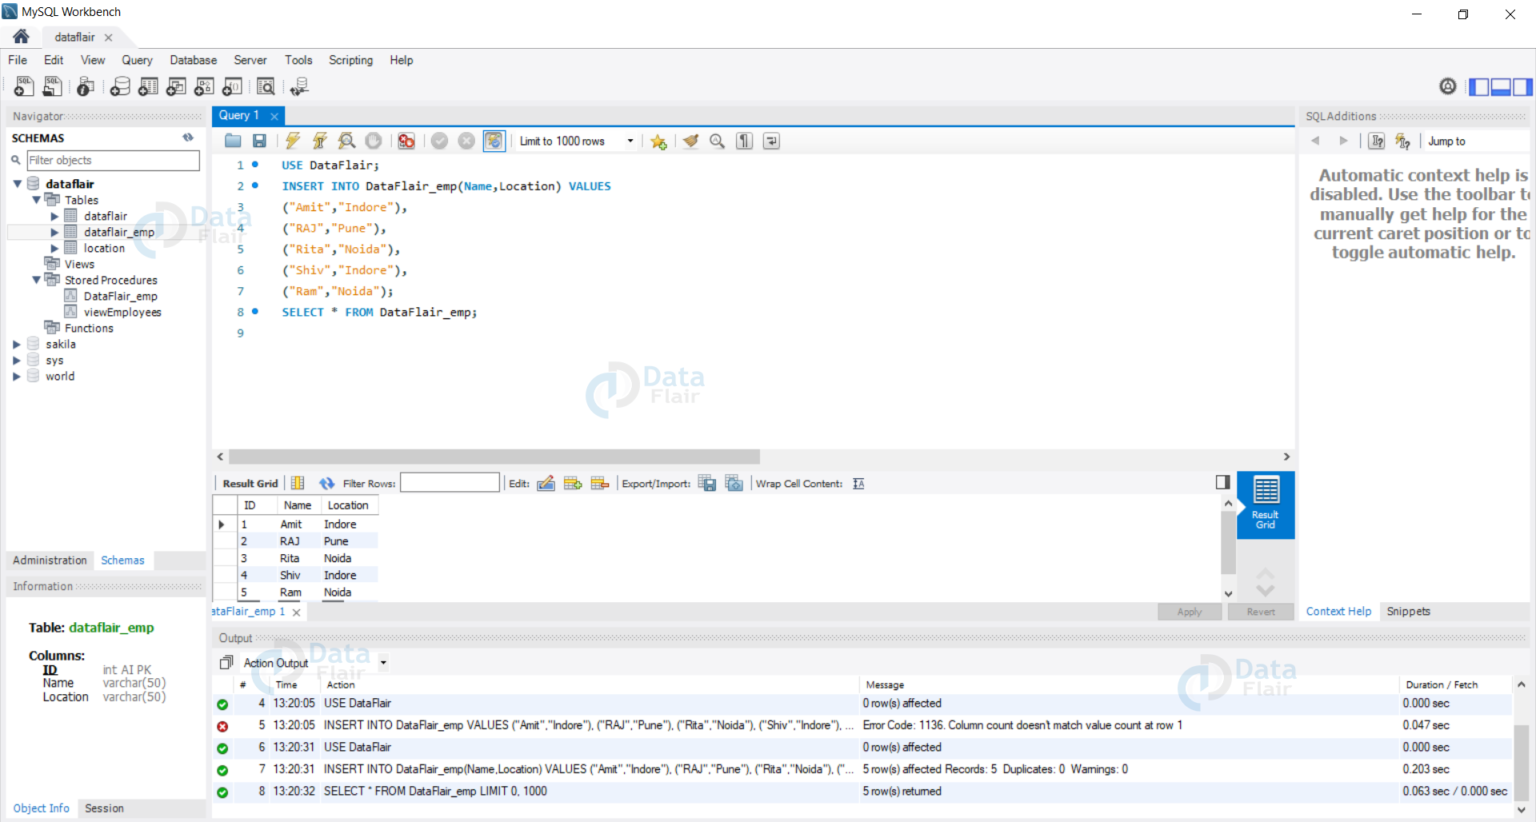Select the Result Grid side panel button

pyautogui.click(x=1266, y=505)
